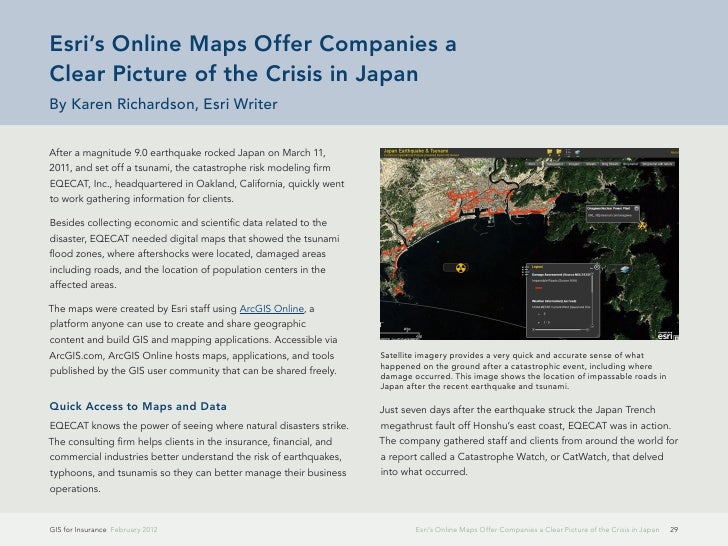
Task: Click the red impassable roads swatch in the legend
Action: [539, 288]
